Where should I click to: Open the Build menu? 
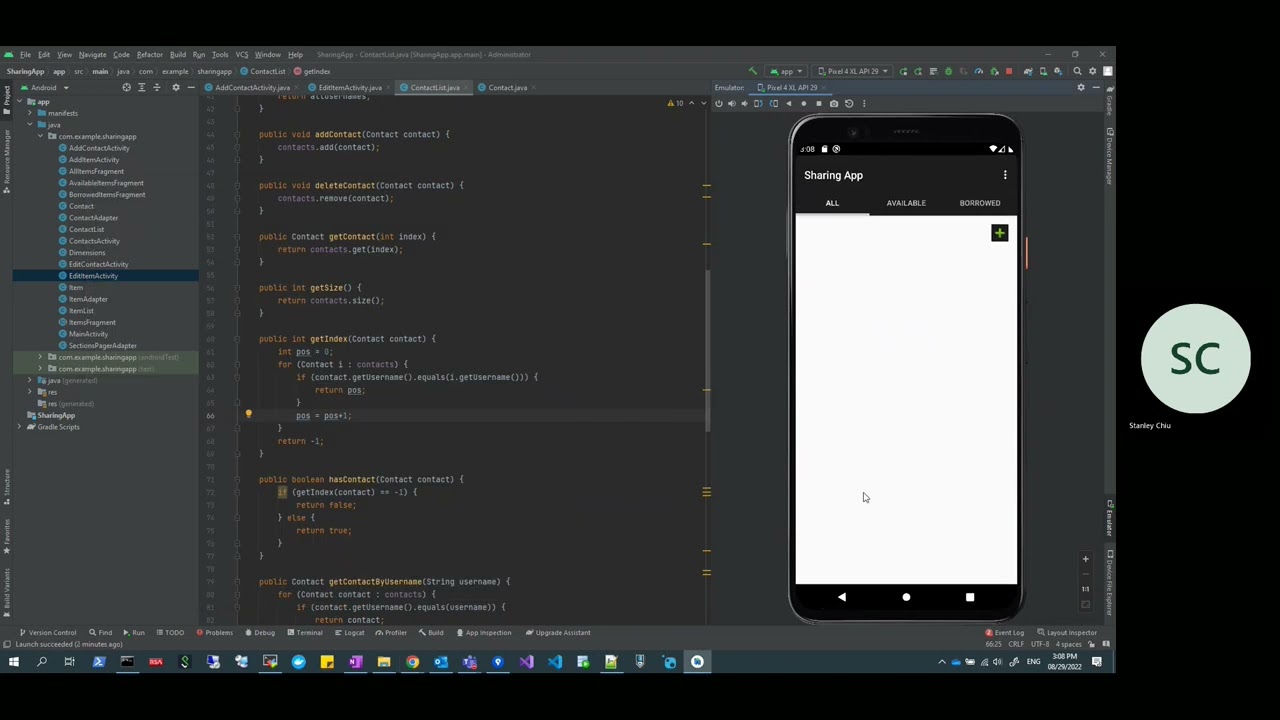177,55
